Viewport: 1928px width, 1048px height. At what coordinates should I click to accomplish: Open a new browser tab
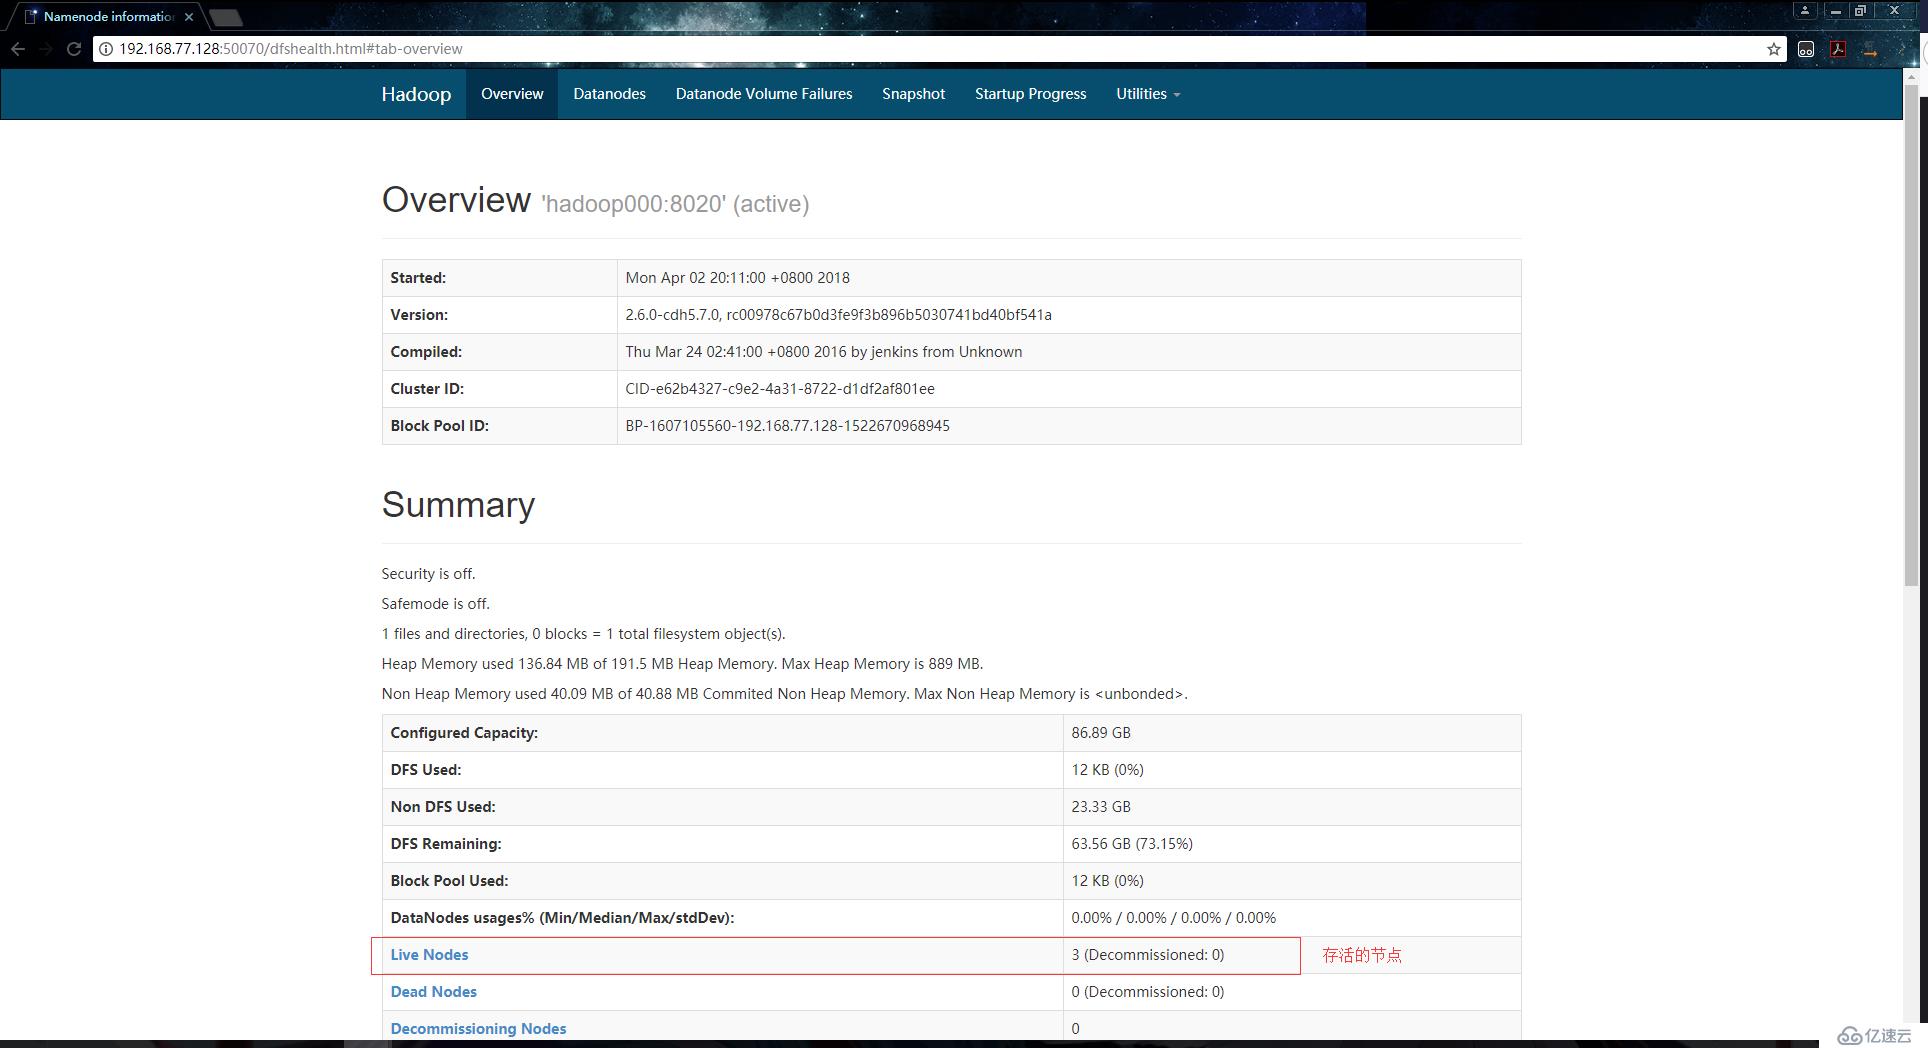(226, 17)
